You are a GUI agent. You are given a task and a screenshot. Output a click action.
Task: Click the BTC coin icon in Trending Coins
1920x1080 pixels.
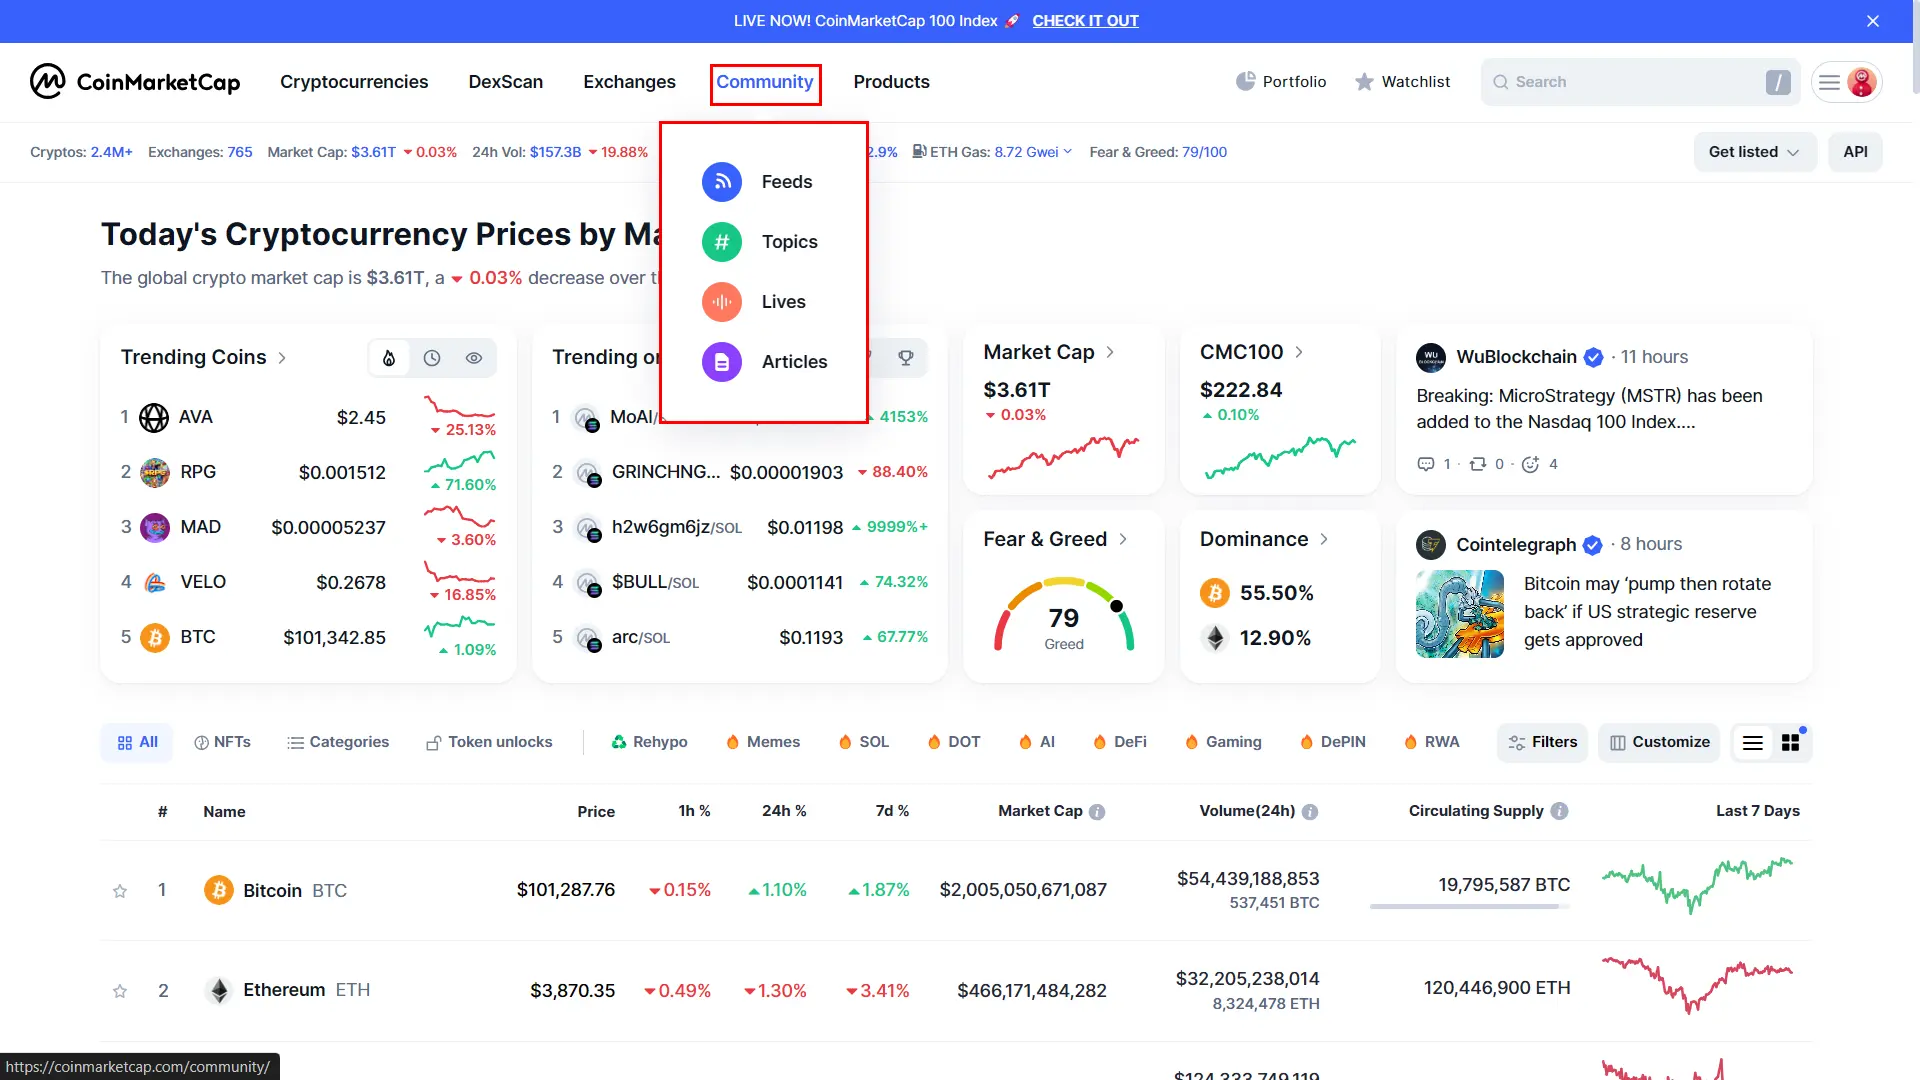(154, 637)
